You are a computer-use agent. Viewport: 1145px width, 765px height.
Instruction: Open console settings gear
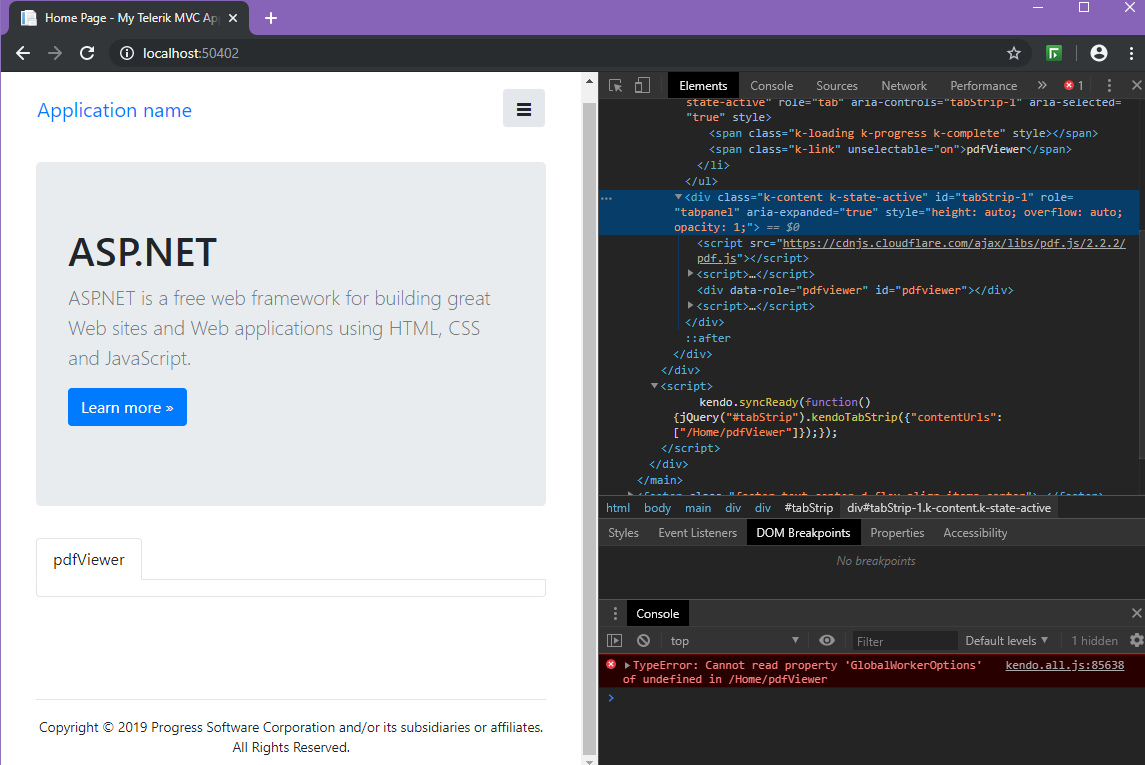pyautogui.click(x=1136, y=640)
